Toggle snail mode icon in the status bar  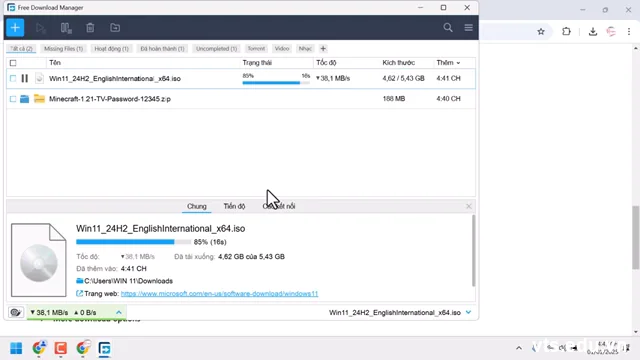pyautogui.click(x=16, y=313)
